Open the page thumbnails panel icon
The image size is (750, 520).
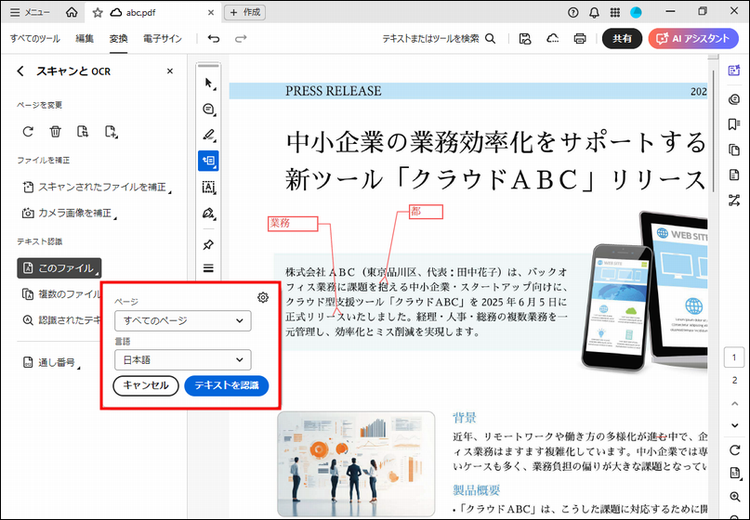[x=734, y=150]
